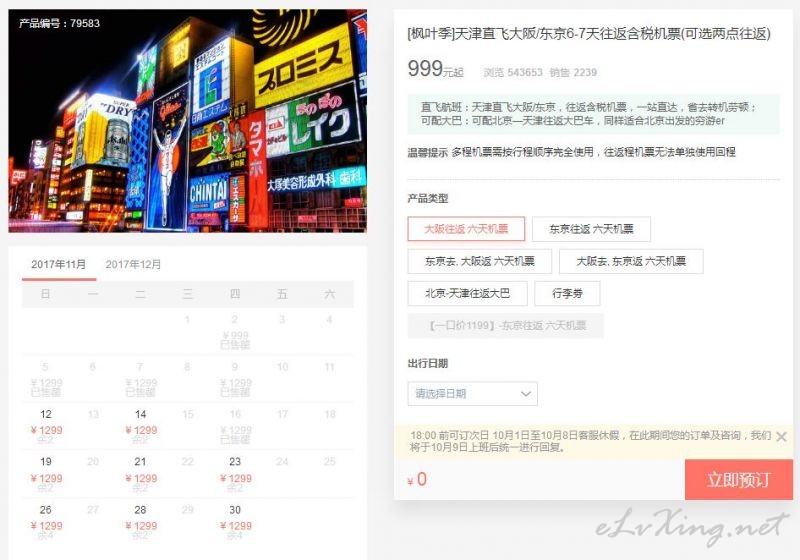
Task: Close the customer service holiday notice
Action: [781, 436]
